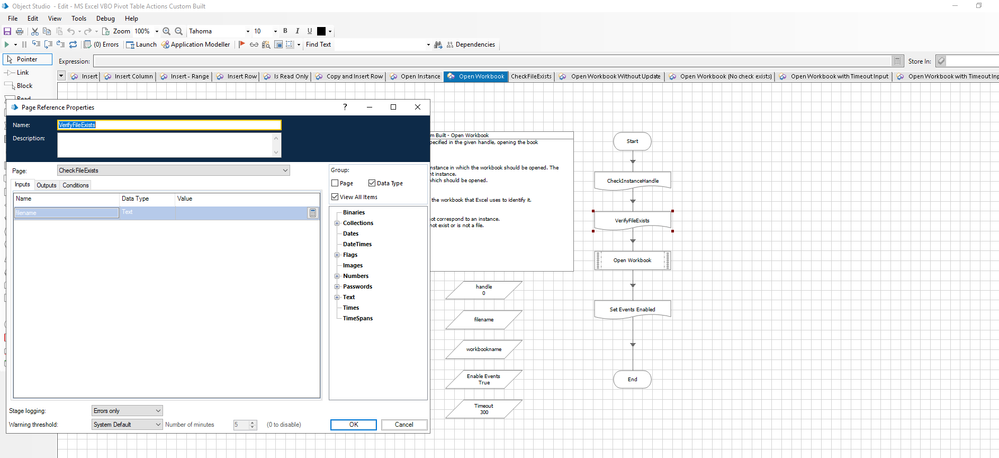Click the Save icon in the toolbar

7,32
